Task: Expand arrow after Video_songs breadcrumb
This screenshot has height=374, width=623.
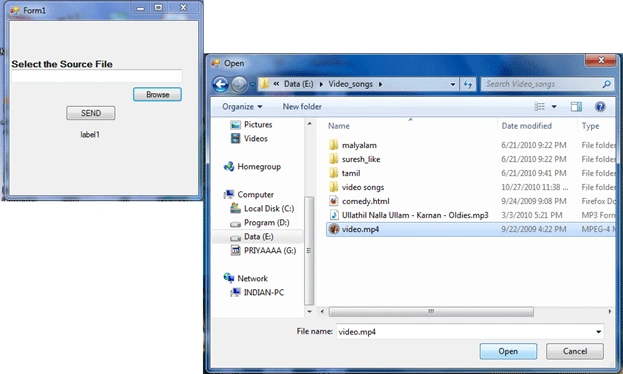Action: click(380, 84)
